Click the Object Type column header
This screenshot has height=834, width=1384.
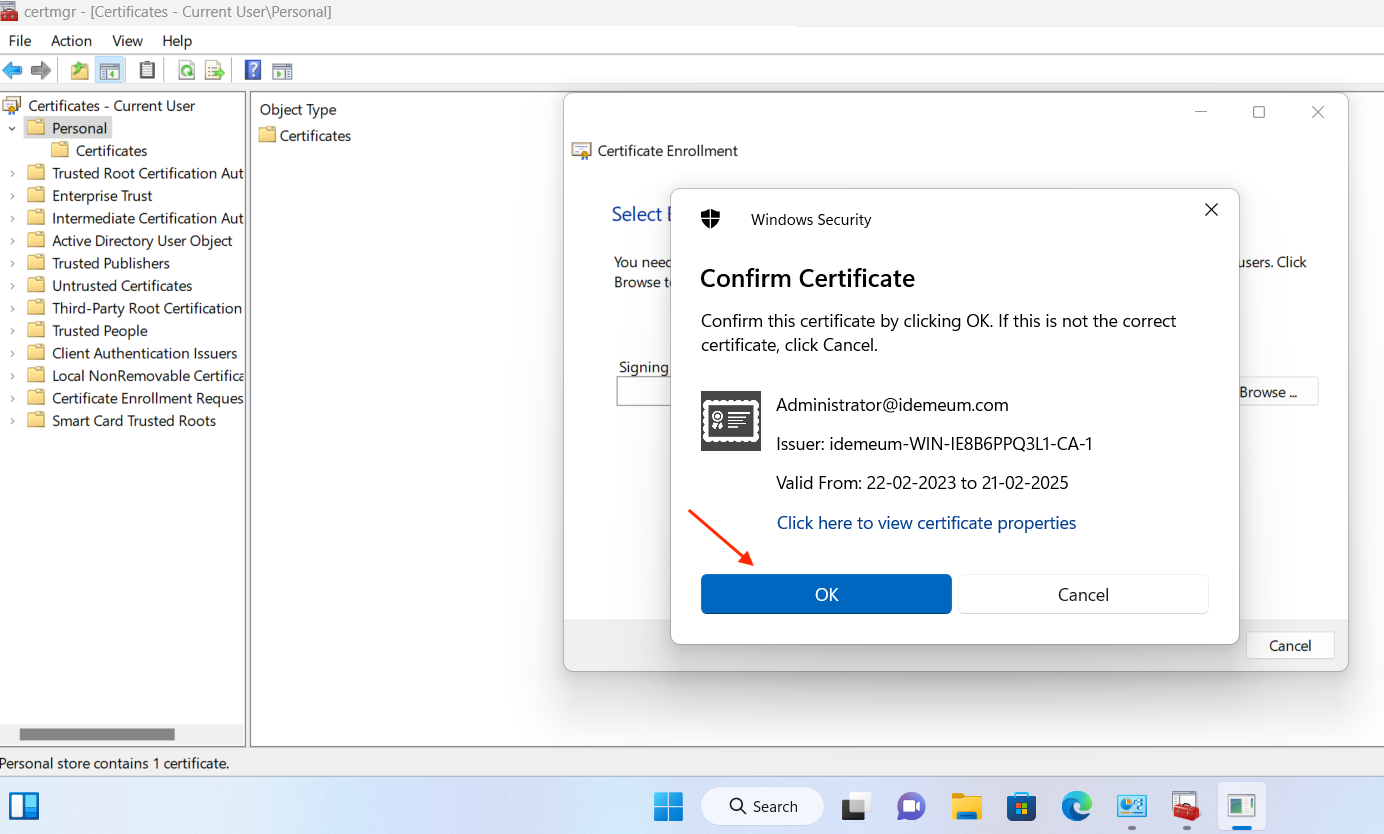pos(298,110)
